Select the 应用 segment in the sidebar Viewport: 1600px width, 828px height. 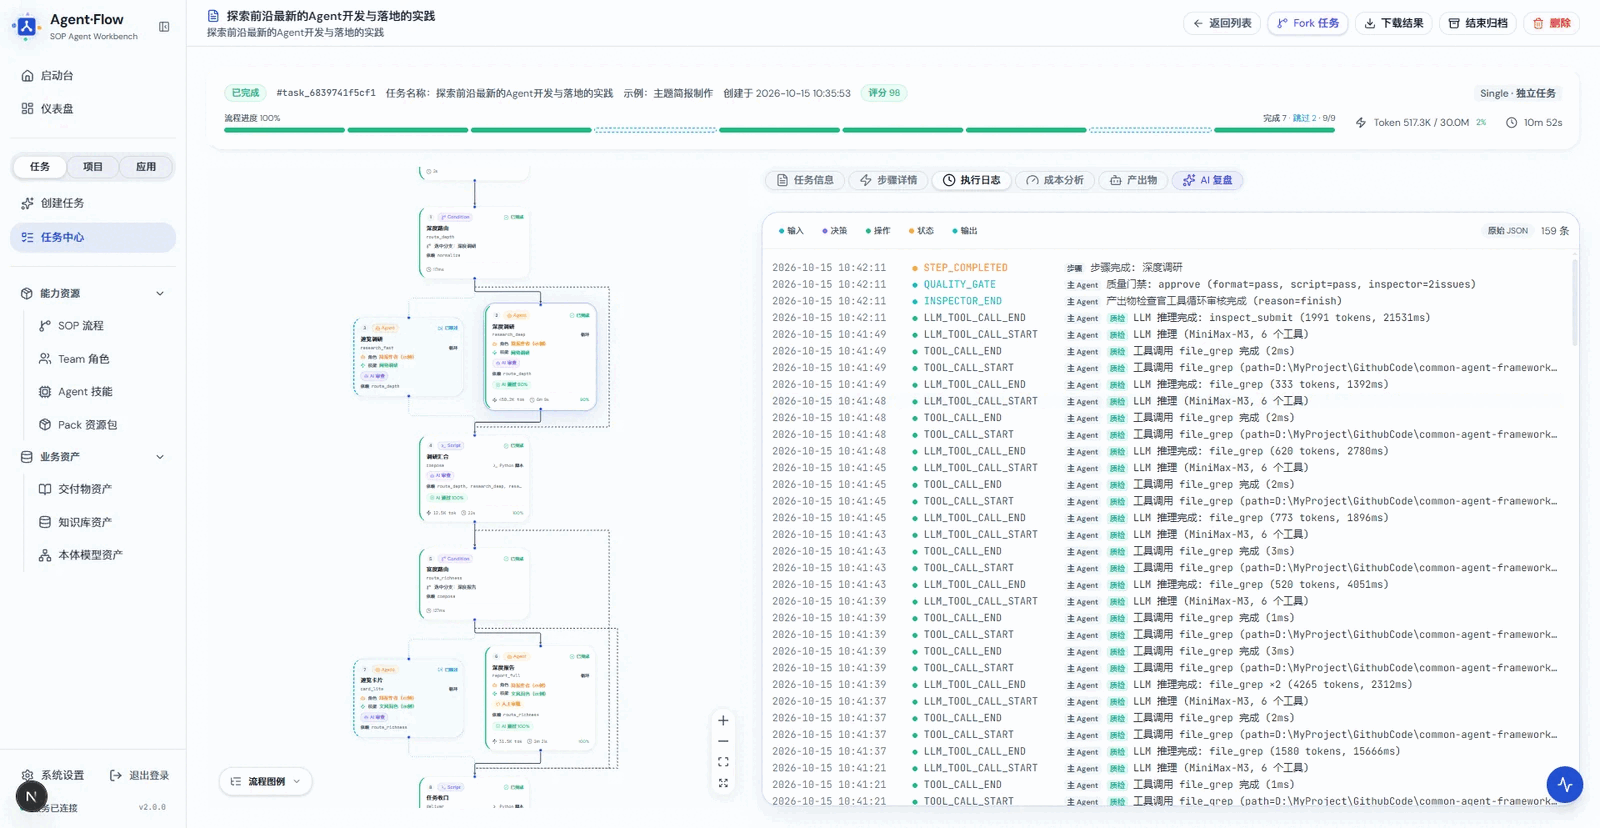pyautogui.click(x=146, y=167)
